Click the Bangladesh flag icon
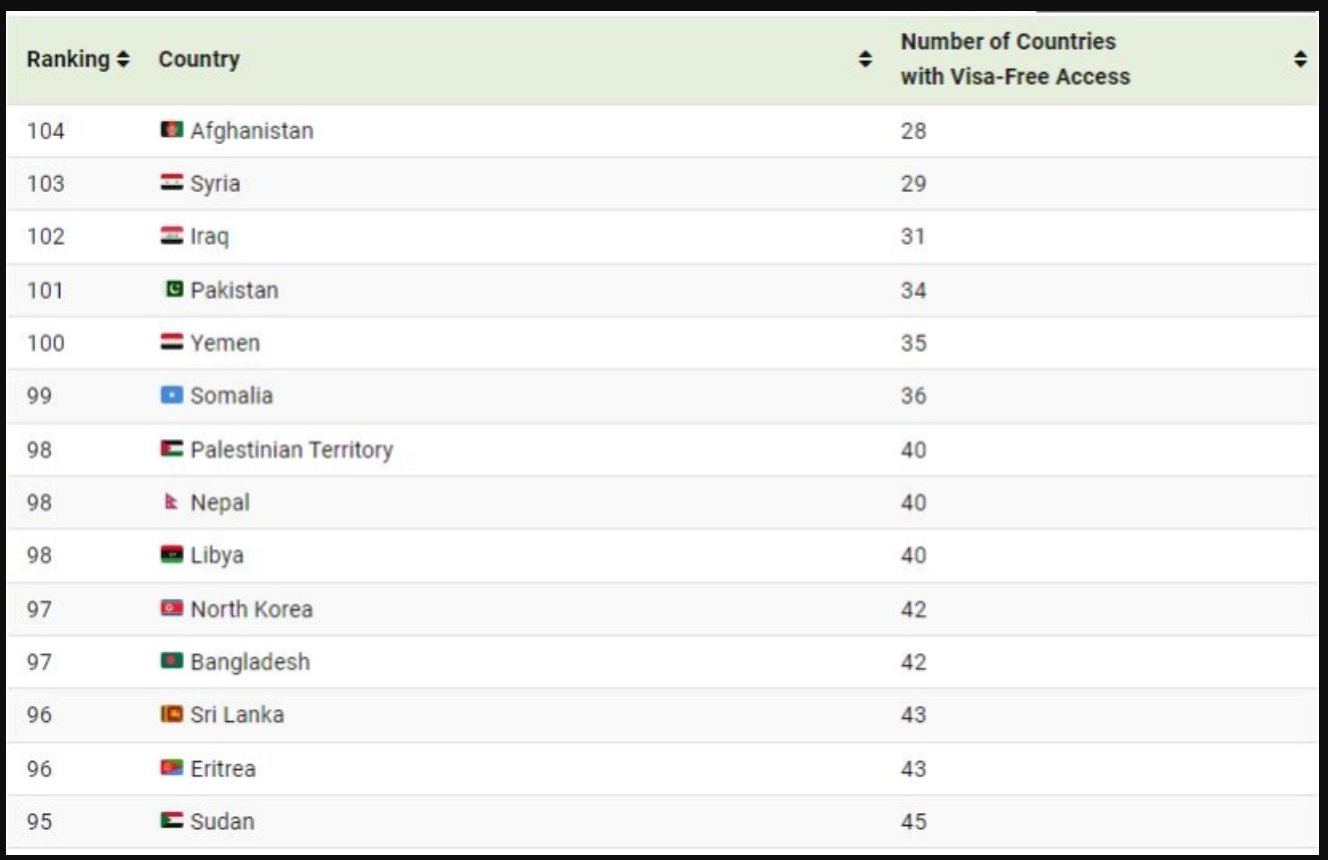The width and height of the screenshot is (1328, 860). pos(171,661)
